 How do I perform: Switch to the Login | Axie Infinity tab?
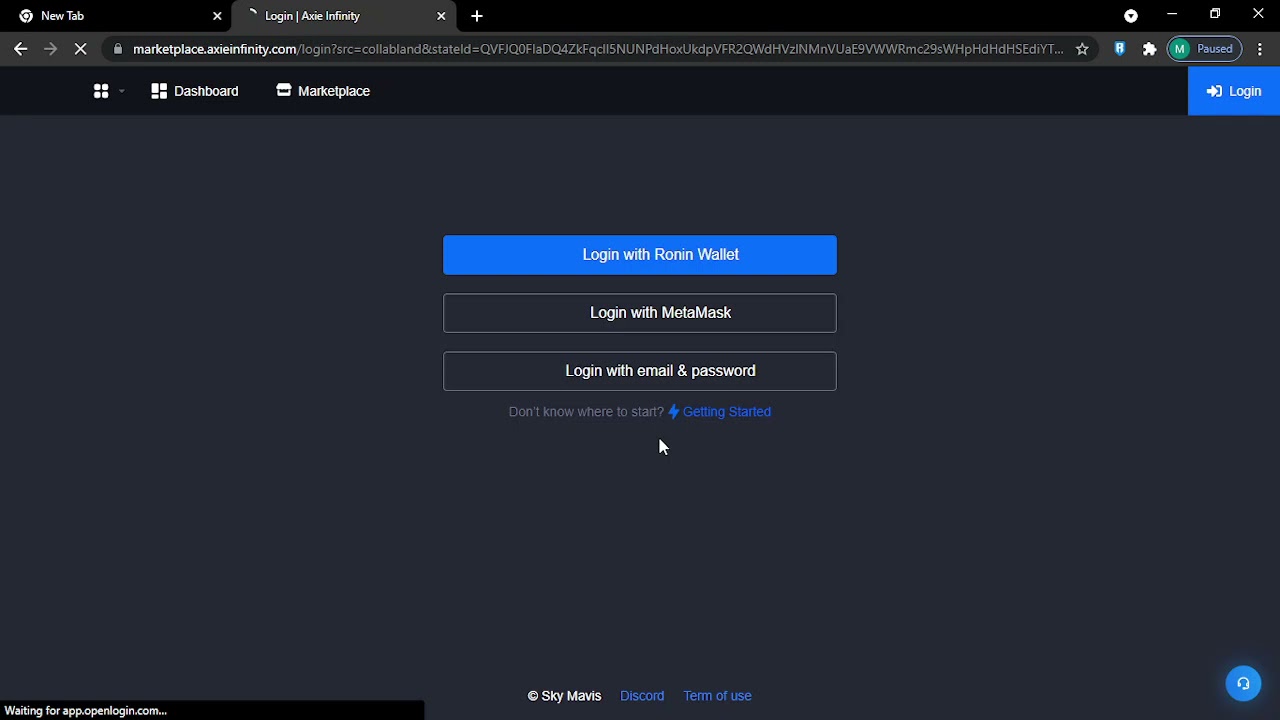pos(343,16)
